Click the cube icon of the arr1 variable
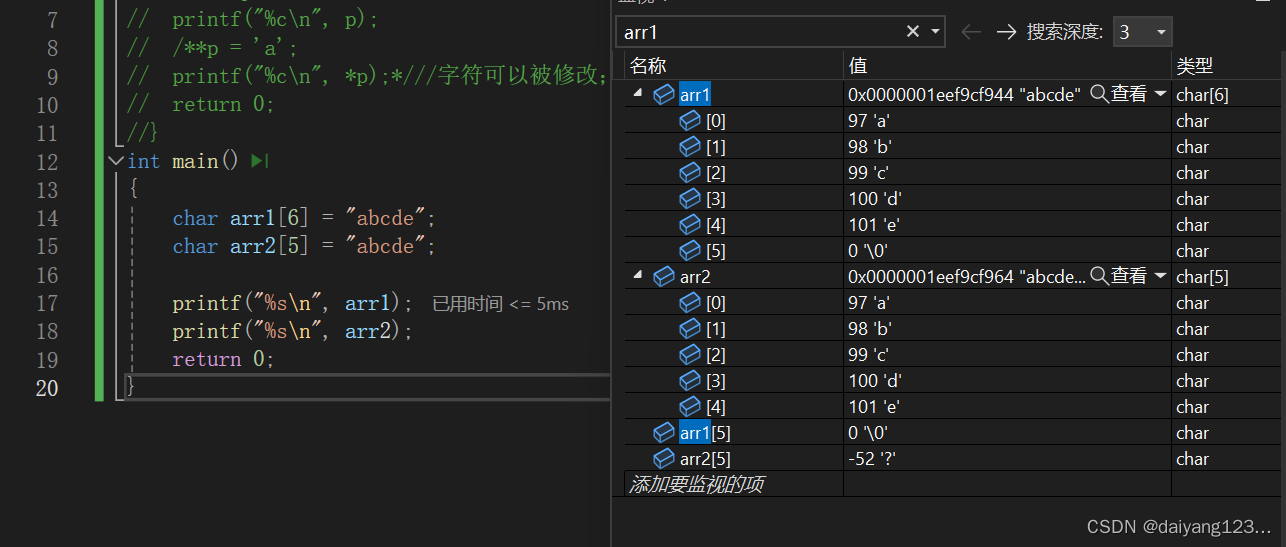 click(664, 95)
